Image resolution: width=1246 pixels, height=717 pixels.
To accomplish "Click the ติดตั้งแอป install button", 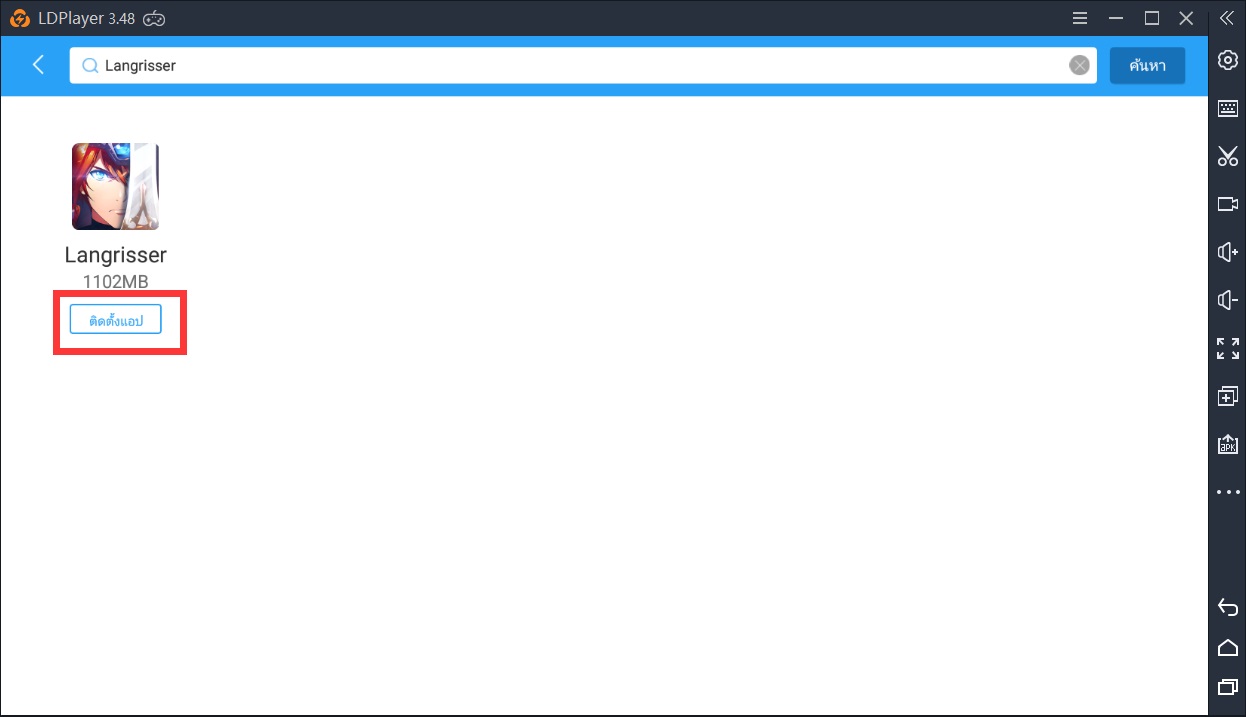I will (116, 321).
